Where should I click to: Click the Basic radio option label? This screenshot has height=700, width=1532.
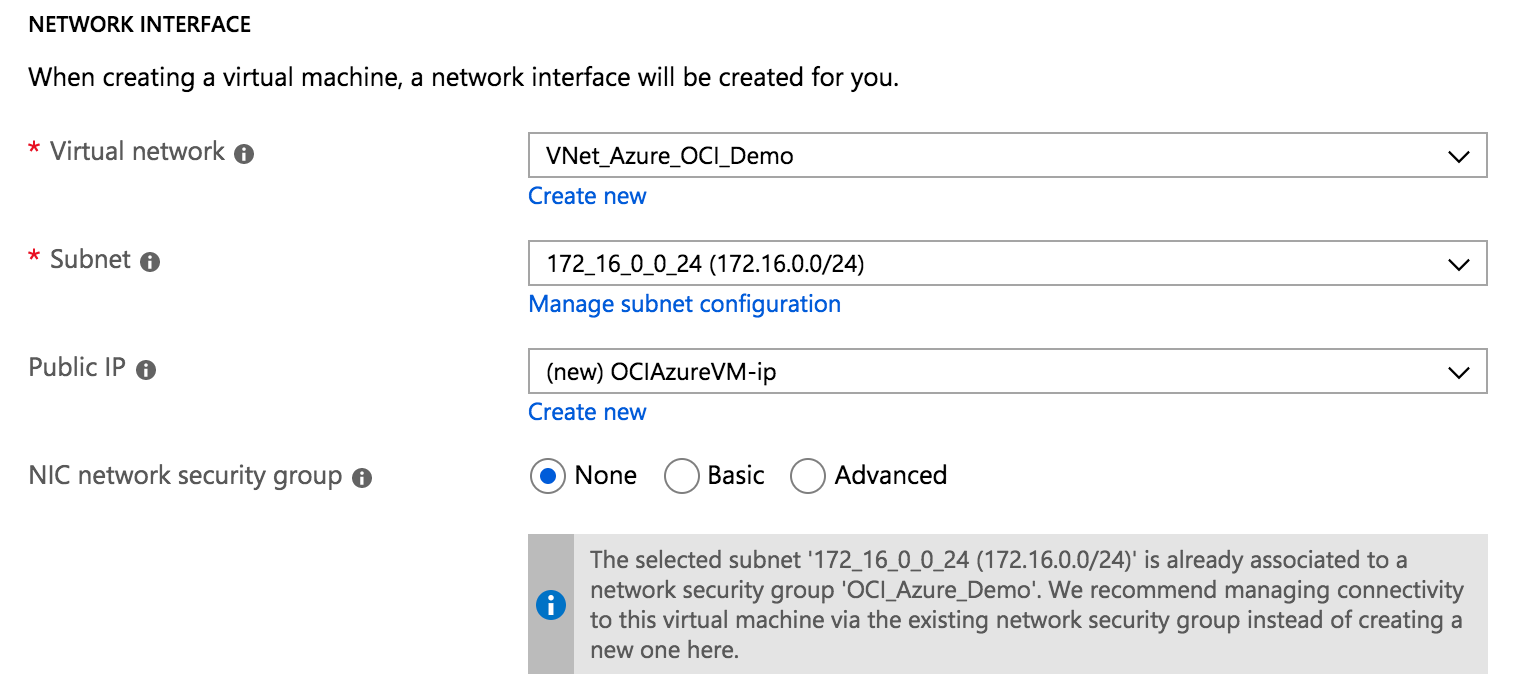(736, 475)
